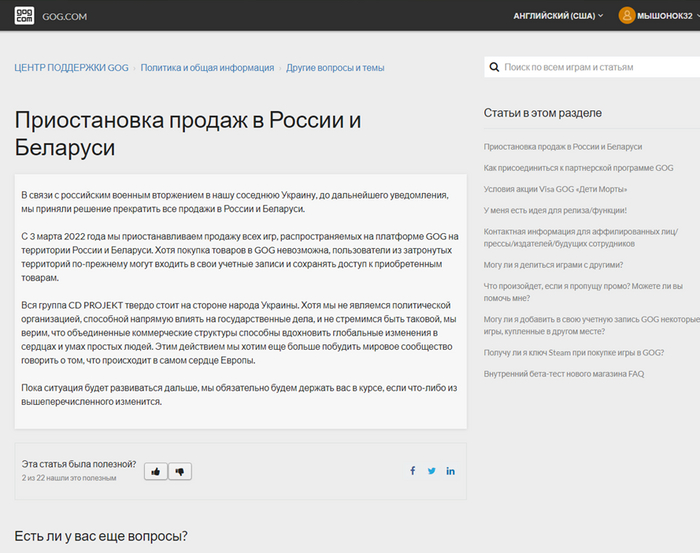The image size is (700, 553).
Task: Open internal beta test store FAQ article
Action: (x=564, y=374)
